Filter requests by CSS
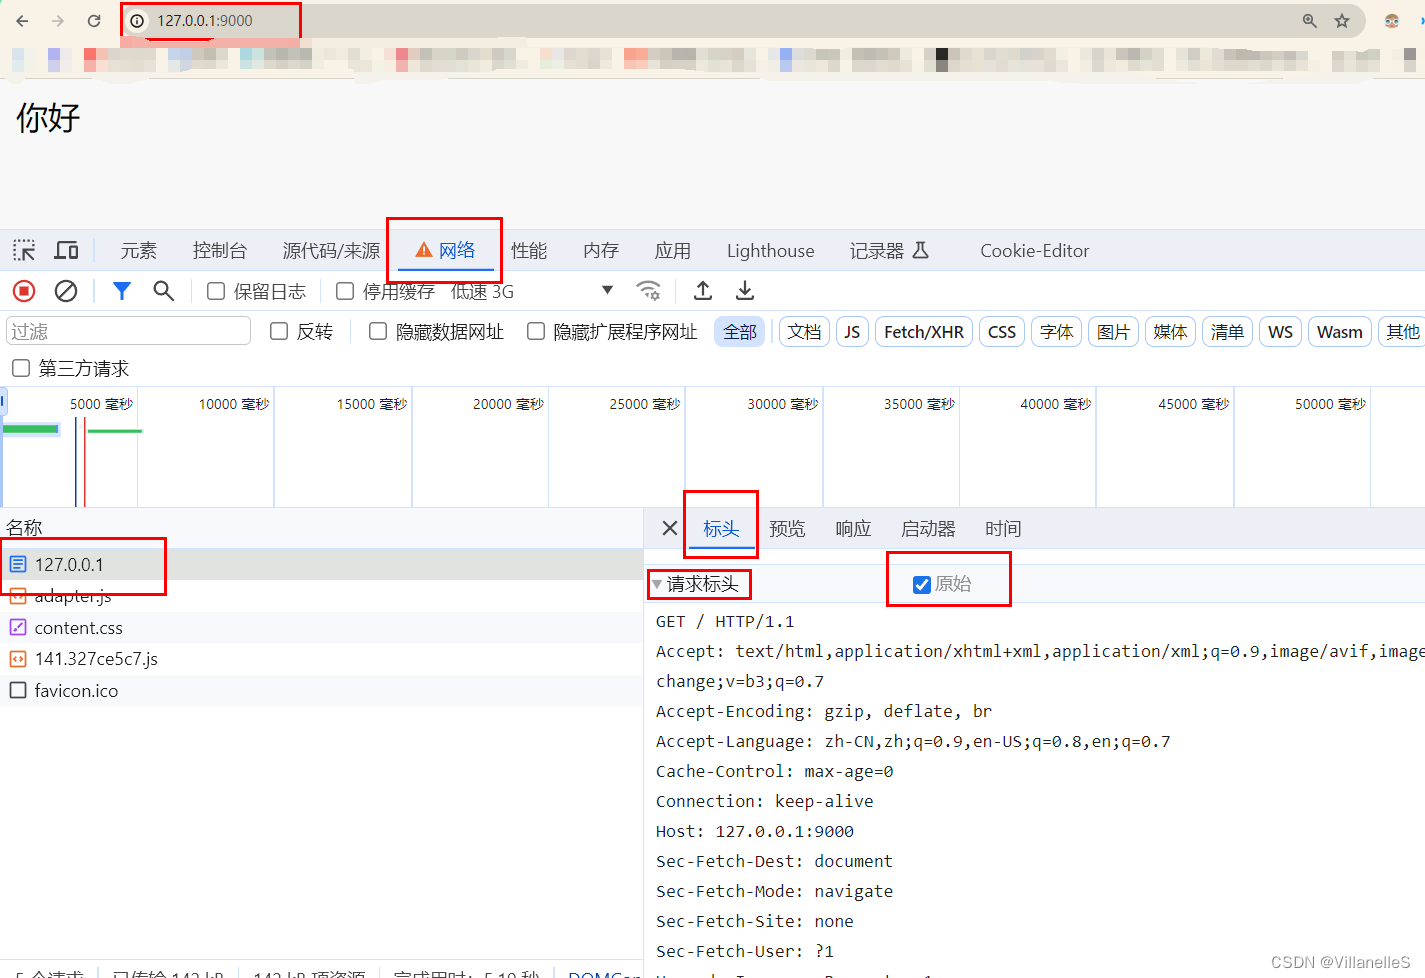 1002,332
